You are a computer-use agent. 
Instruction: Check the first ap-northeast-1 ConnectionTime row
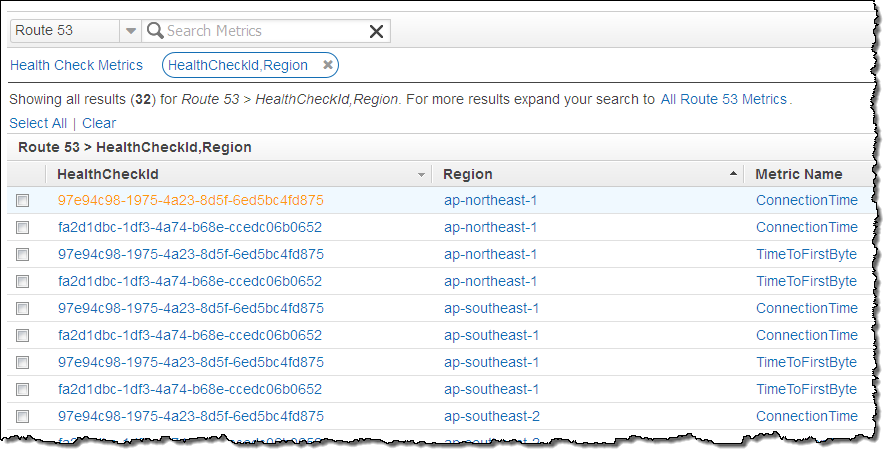pyautogui.click(x=23, y=200)
